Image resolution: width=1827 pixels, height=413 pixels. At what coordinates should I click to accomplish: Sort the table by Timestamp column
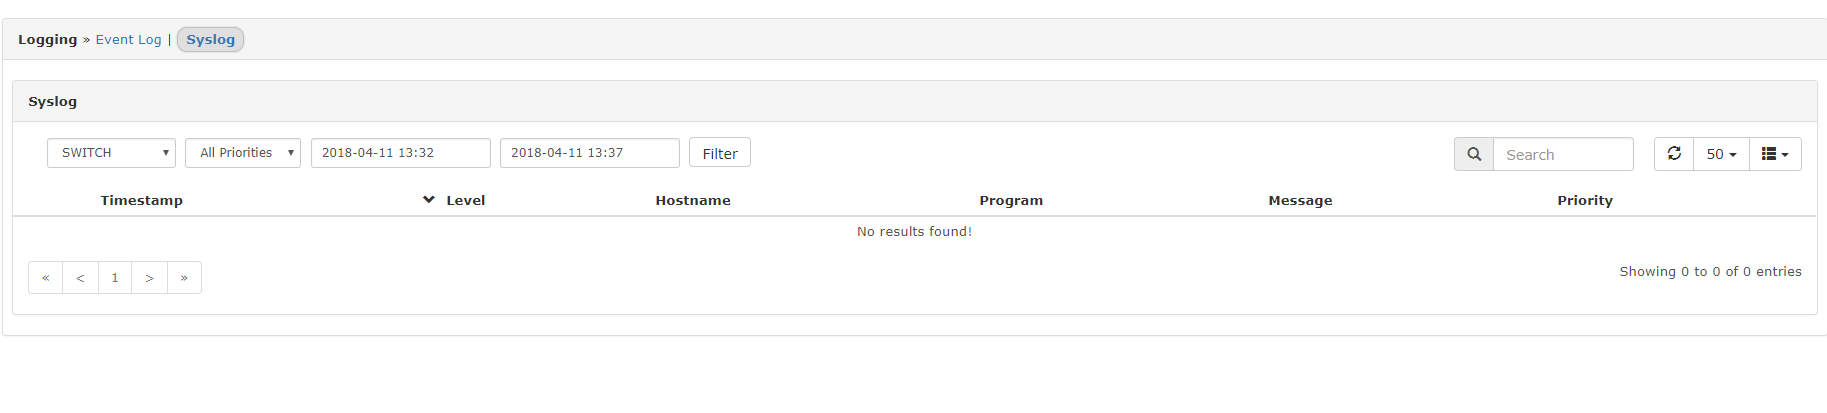(x=141, y=200)
